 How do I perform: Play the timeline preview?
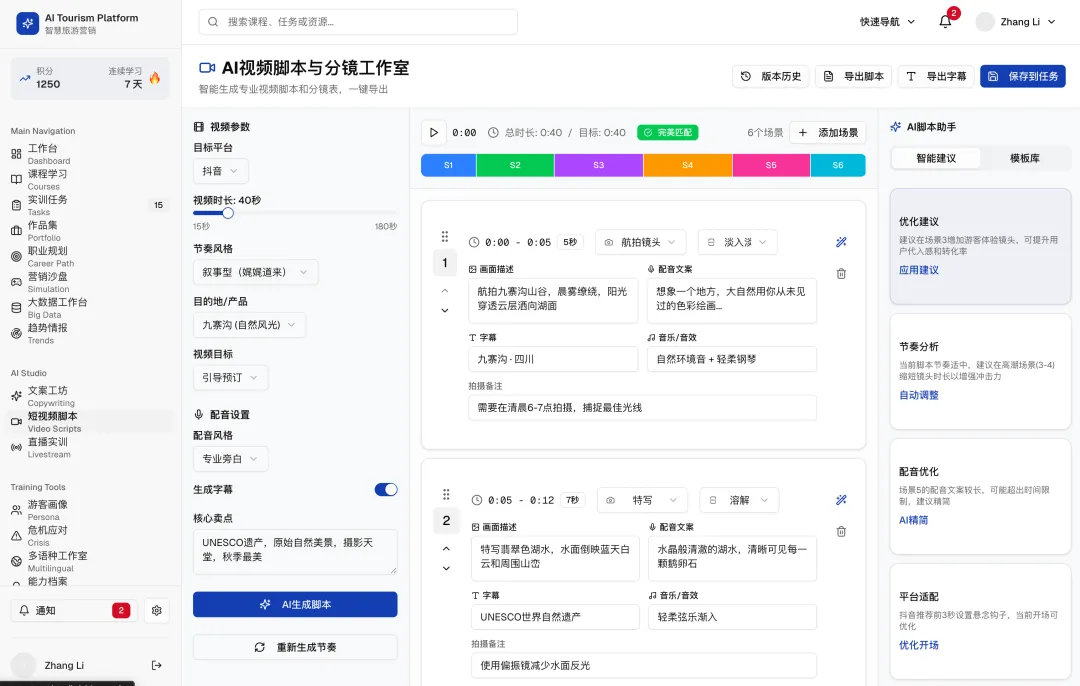(x=433, y=132)
